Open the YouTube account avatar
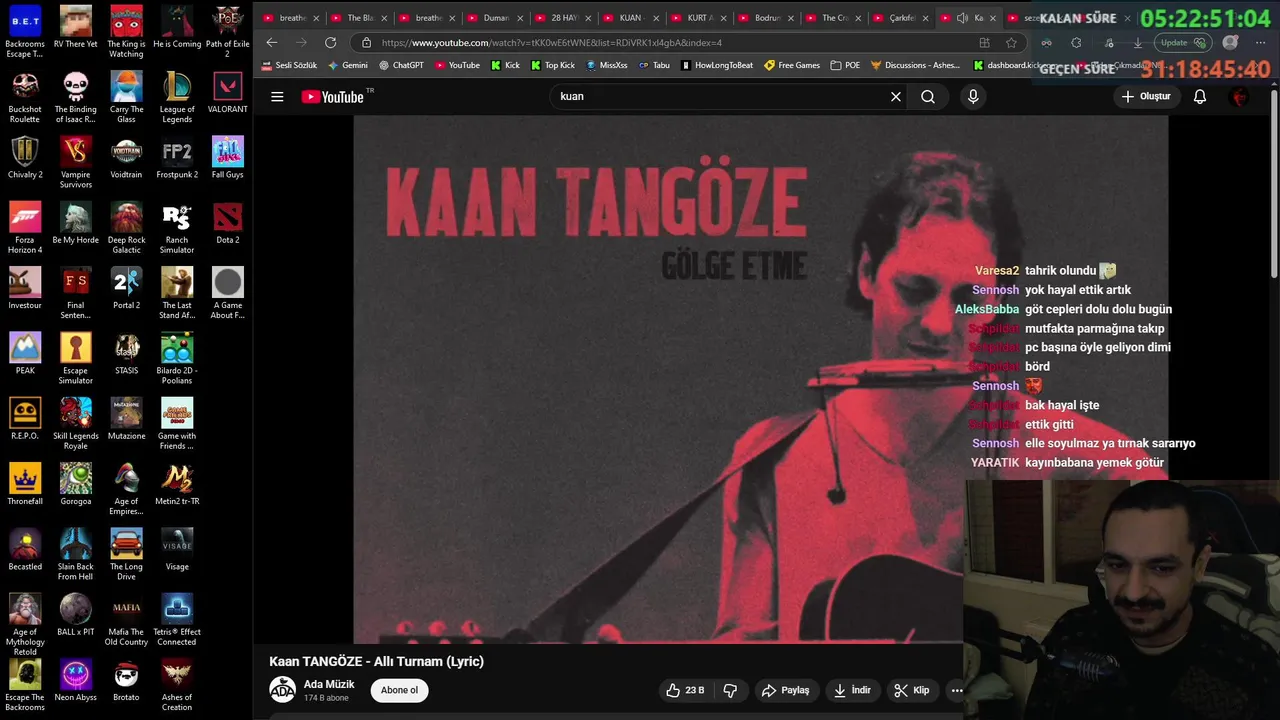The height and width of the screenshot is (720, 1280). click(x=1239, y=97)
